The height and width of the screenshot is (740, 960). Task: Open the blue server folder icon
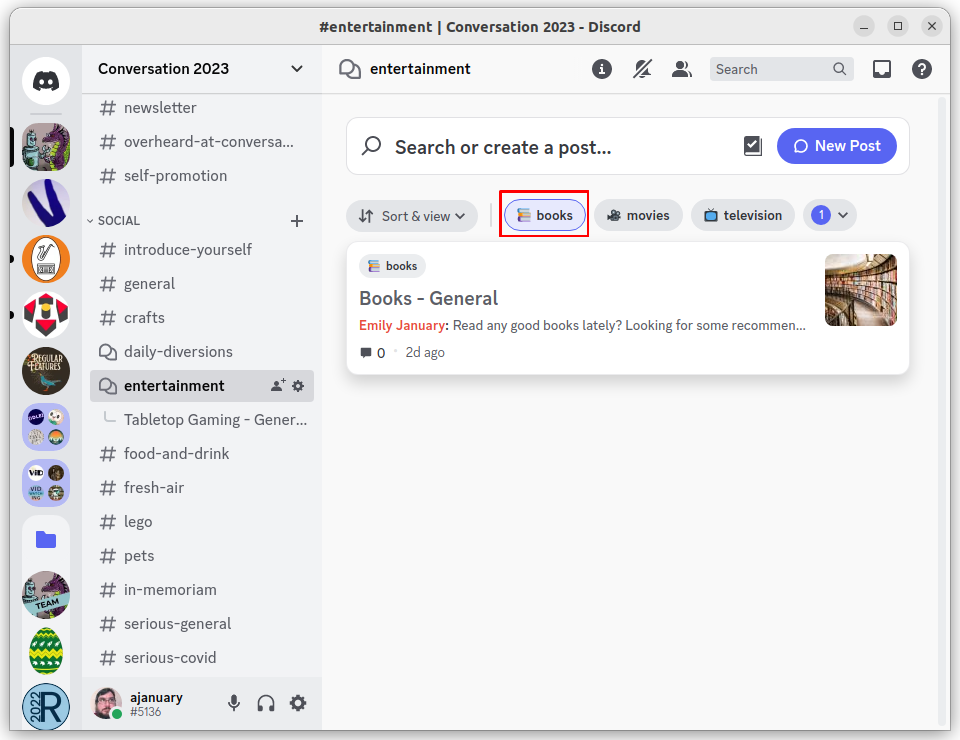pos(46,539)
